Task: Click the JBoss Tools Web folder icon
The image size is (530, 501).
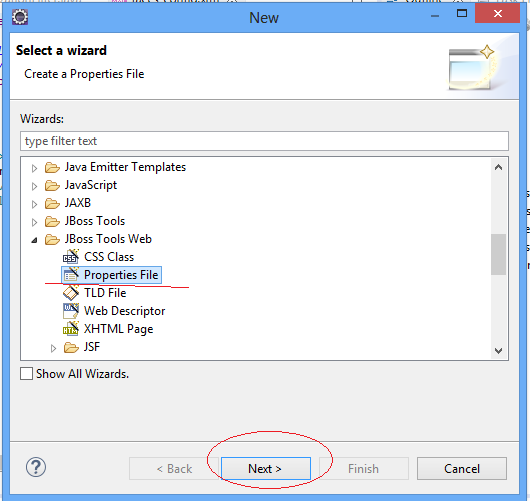Action: pyautogui.click(x=52, y=239)
